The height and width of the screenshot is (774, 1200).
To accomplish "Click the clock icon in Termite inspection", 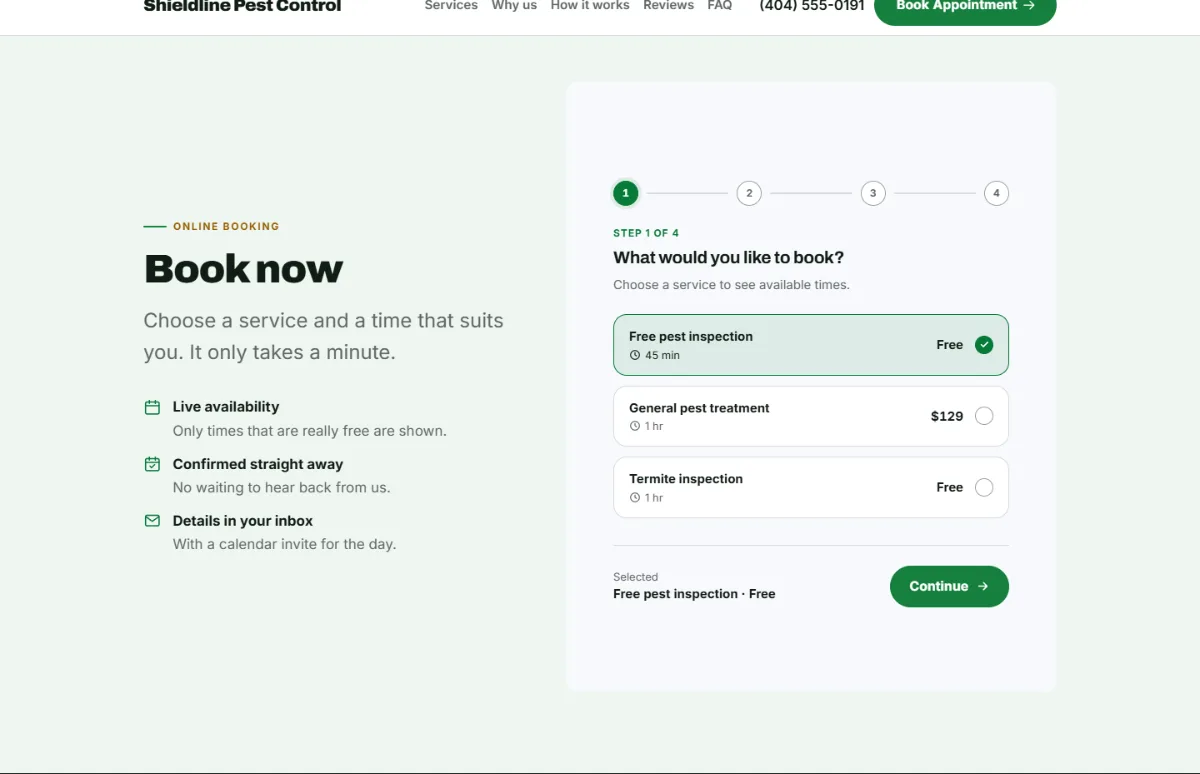I will [x=635, y=497].
